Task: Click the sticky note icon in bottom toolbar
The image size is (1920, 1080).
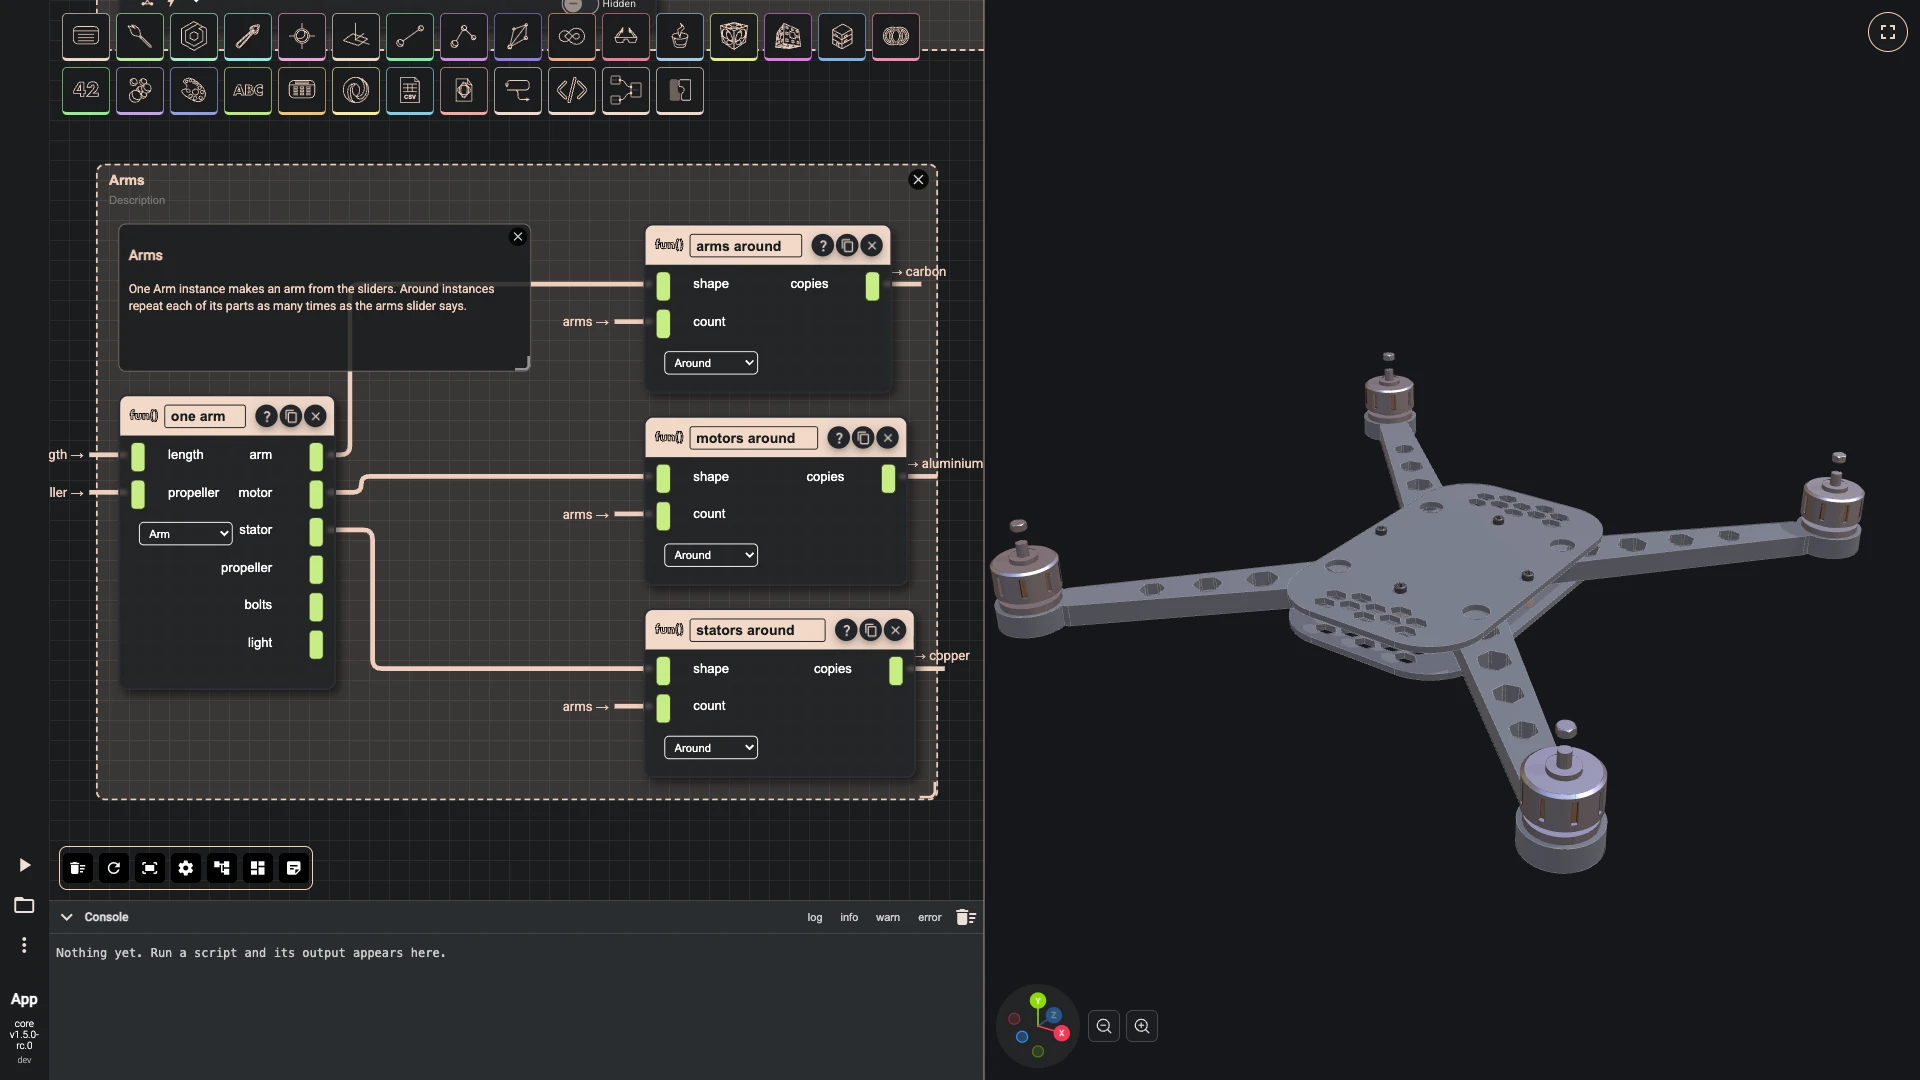Action: (294, 868)
